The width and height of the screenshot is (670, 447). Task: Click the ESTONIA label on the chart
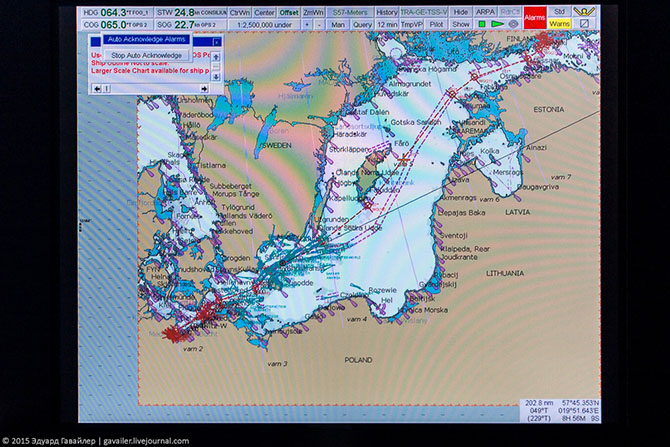click(548, 109)
